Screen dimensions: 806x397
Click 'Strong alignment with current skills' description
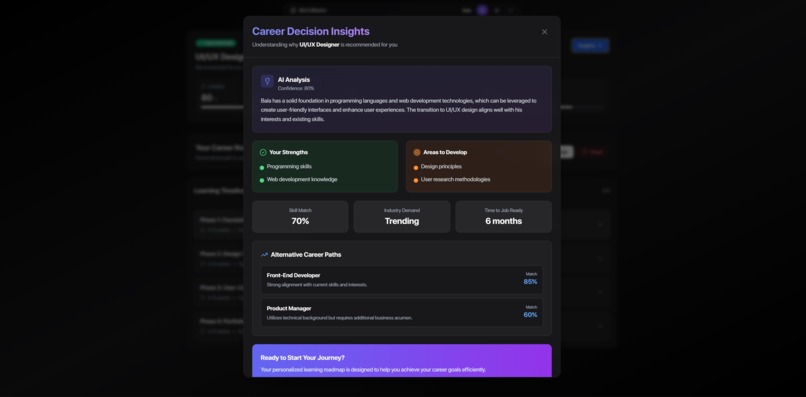(317, 285)
